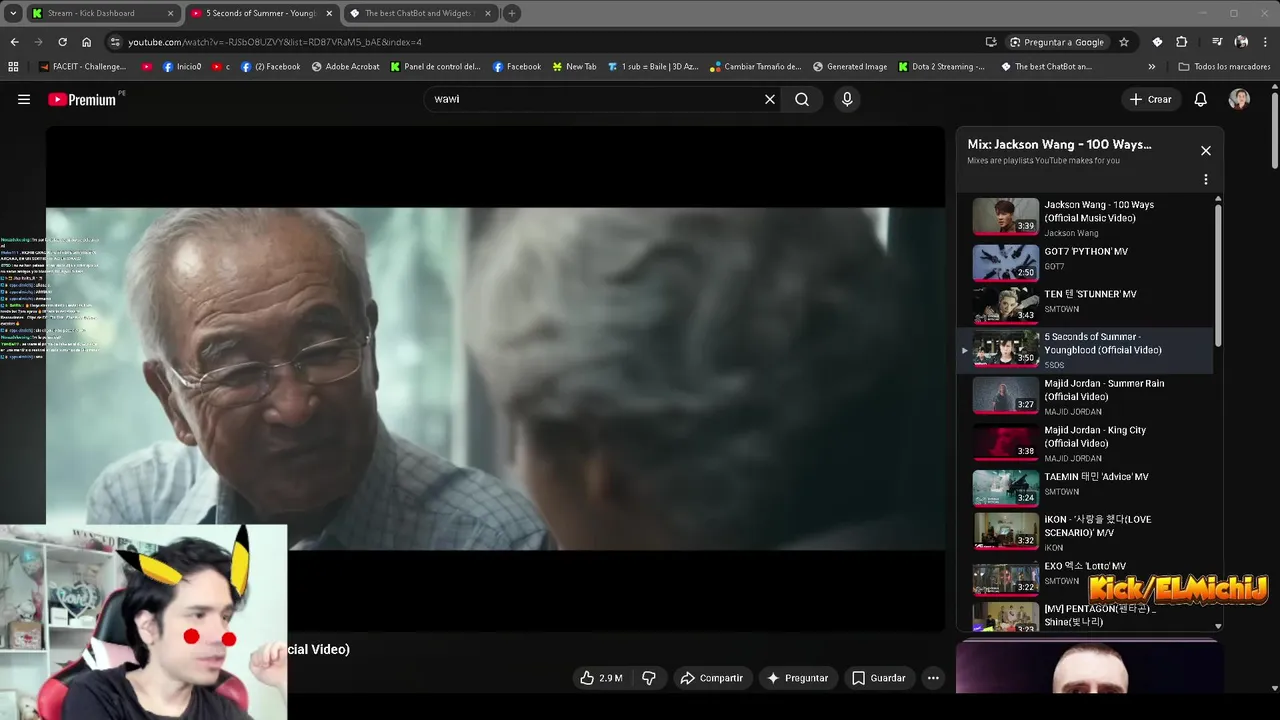
Task: Click the Preguntar button below video
Action: [x=797, y=678]
